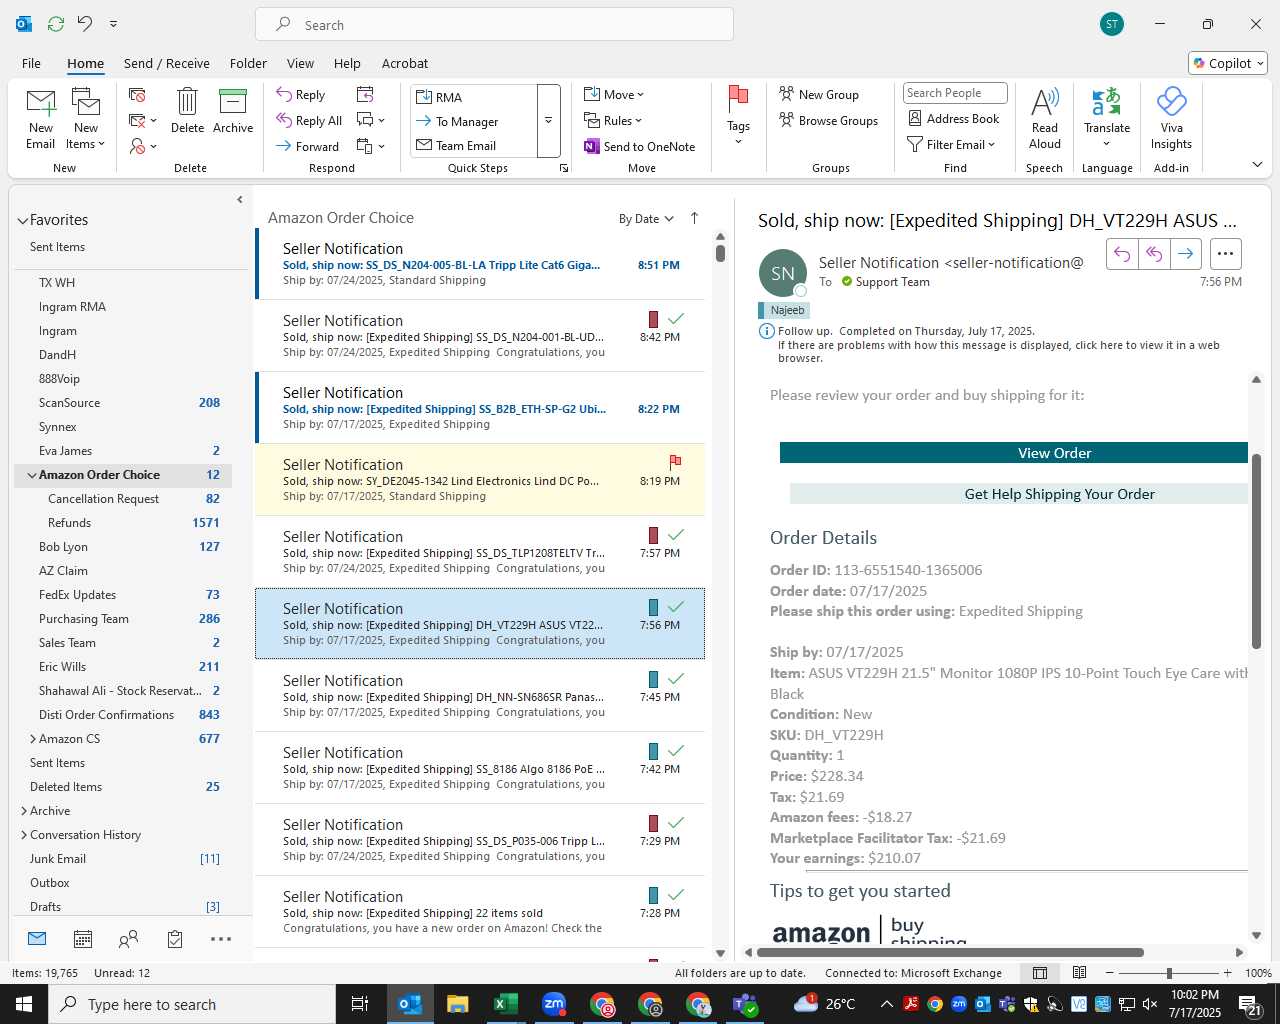
Task: Click the Send/Receive sync icon in title bar
Action: (x=56, y=24)
